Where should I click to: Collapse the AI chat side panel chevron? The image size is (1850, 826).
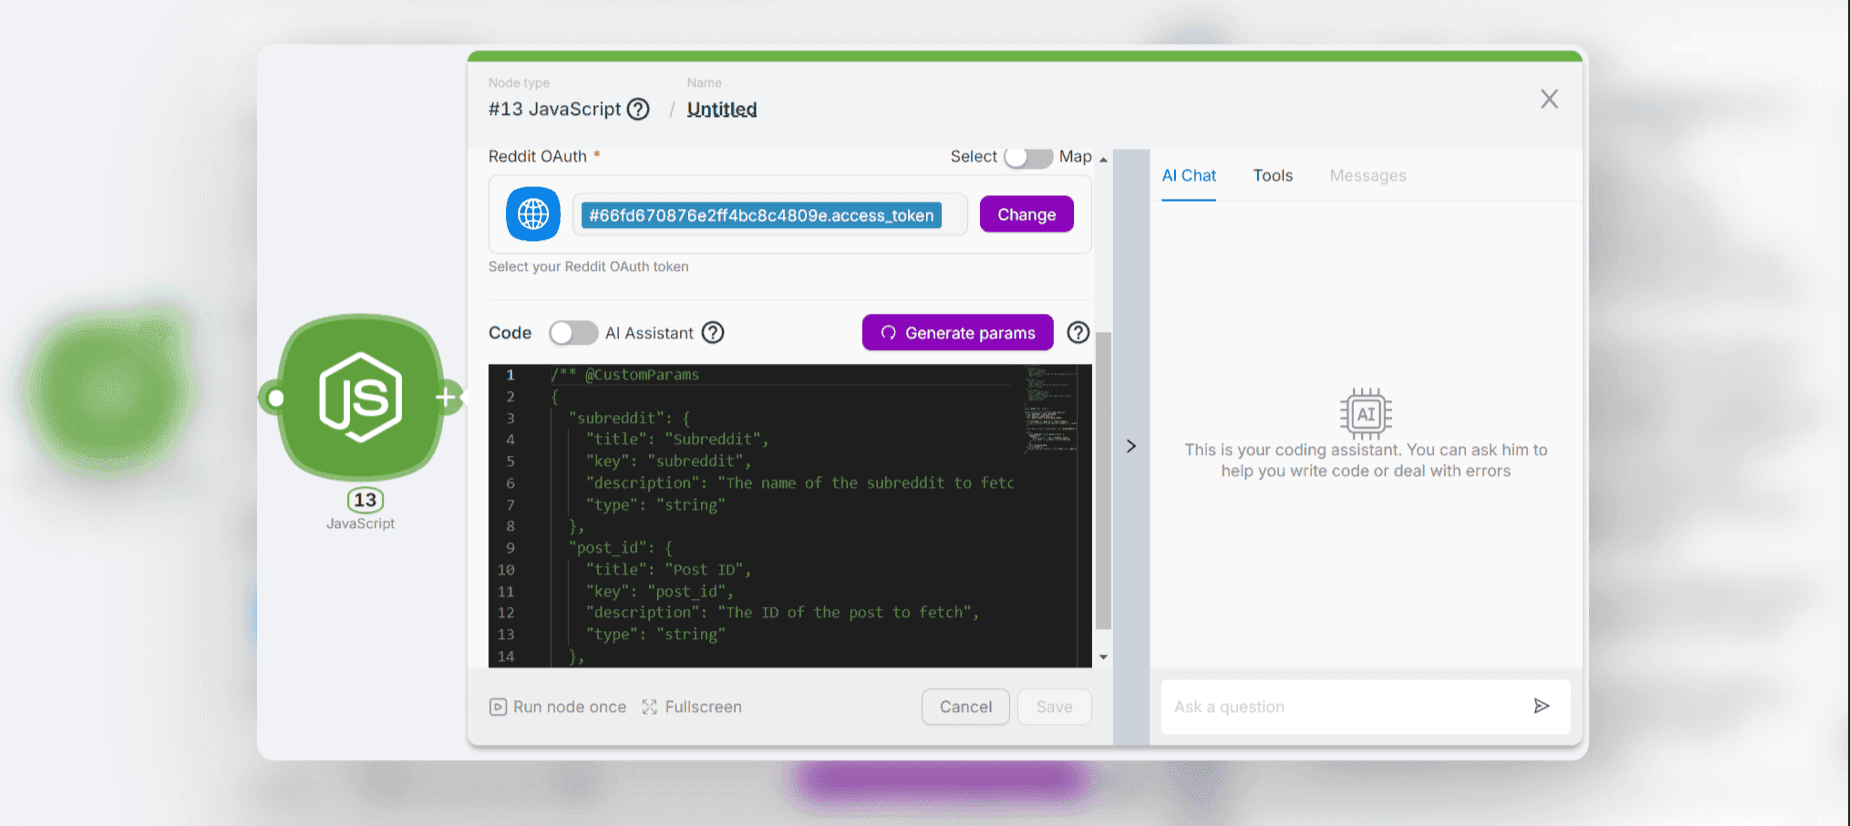(x=1131, y=446)
